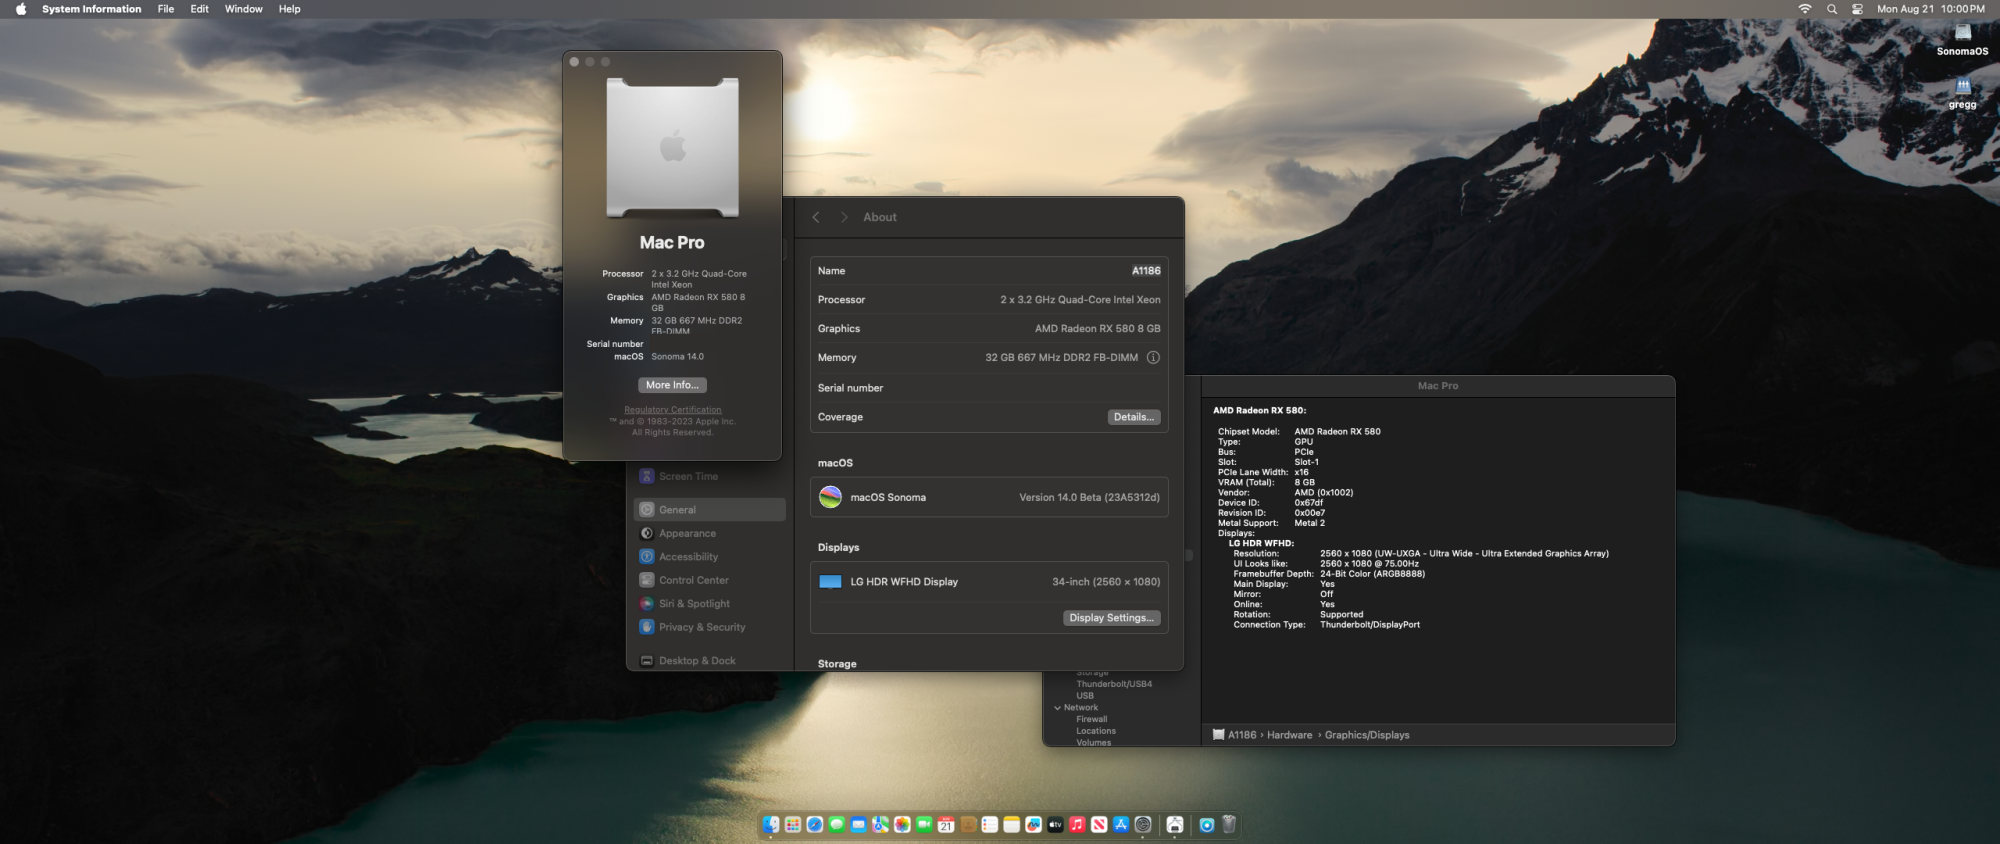The width and height of the screenshot is (2000, 844).
Task: Click the Wi-Fi status icon
Action: point(1805,9)
